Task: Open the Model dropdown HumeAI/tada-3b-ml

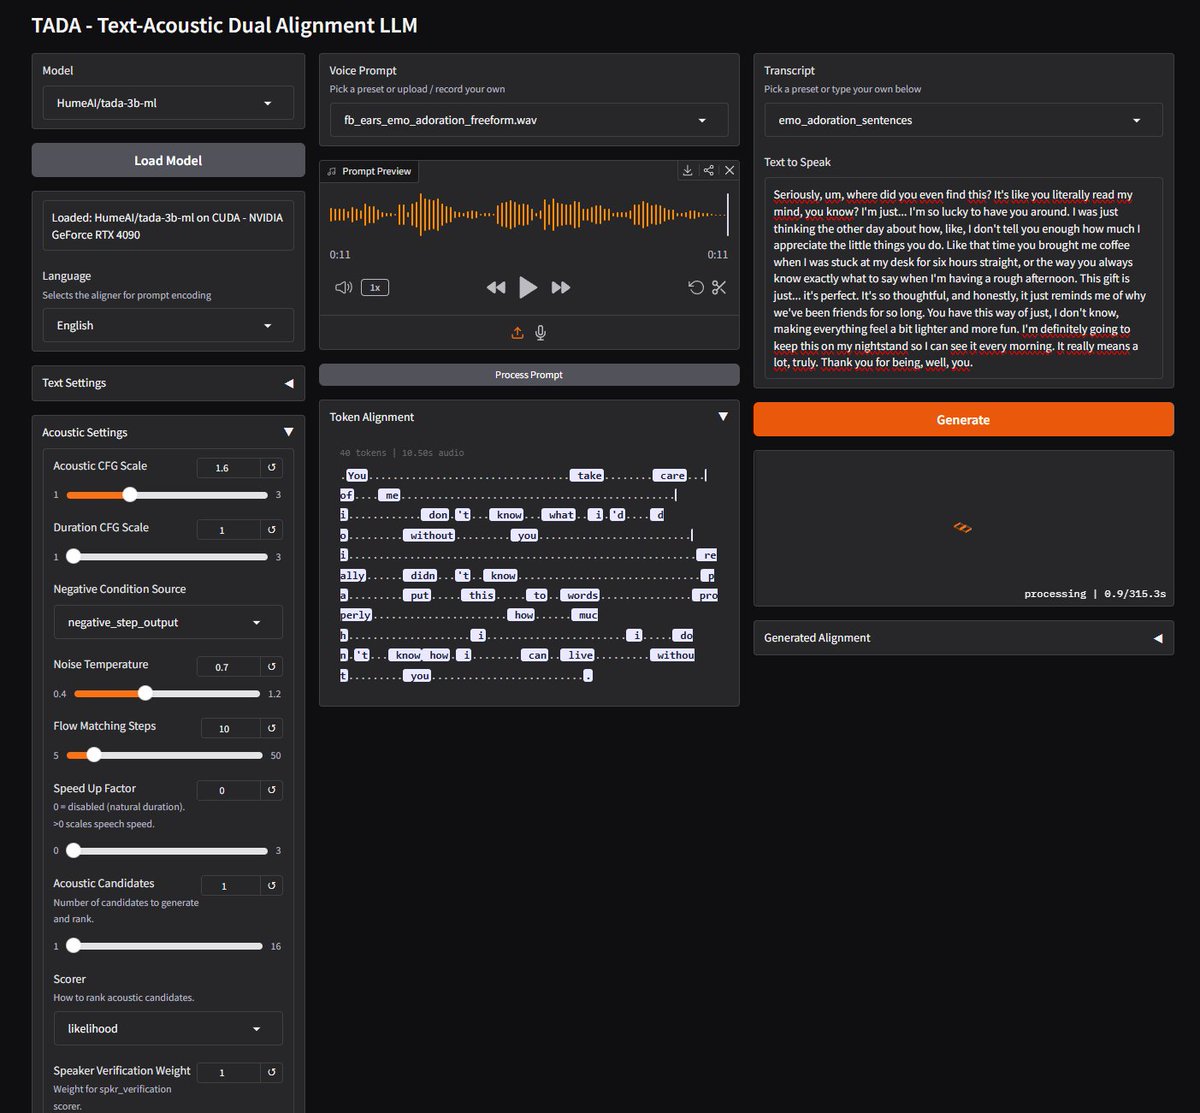Action: tap(168, 103)
